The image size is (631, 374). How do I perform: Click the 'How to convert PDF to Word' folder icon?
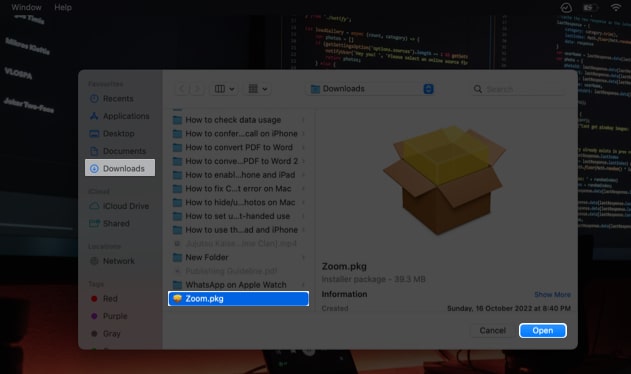click(177, 147)
